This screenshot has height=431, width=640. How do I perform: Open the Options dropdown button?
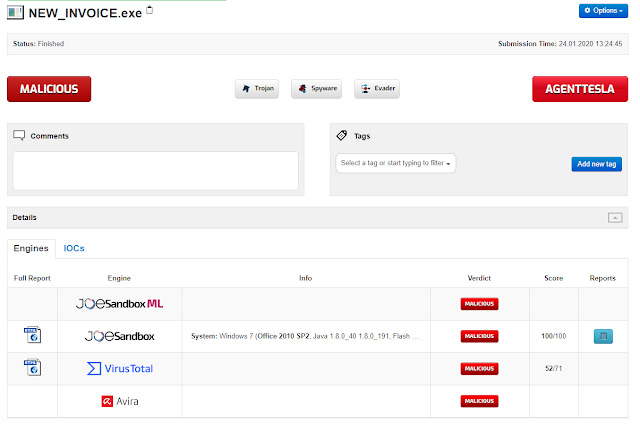click(x=603, y=11)
